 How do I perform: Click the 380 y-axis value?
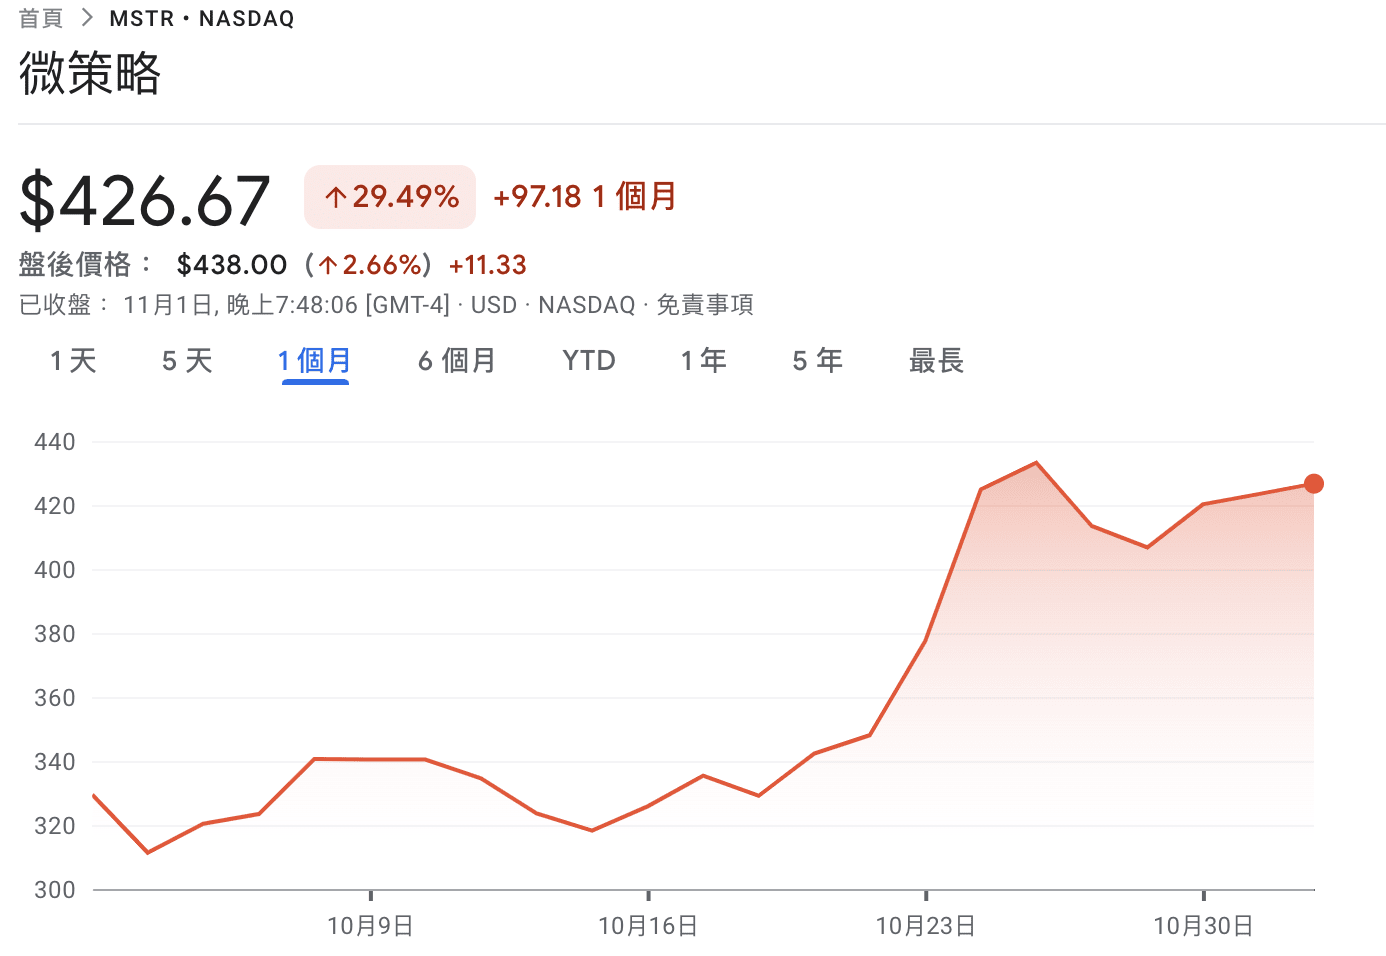click(x=55, y=634)
